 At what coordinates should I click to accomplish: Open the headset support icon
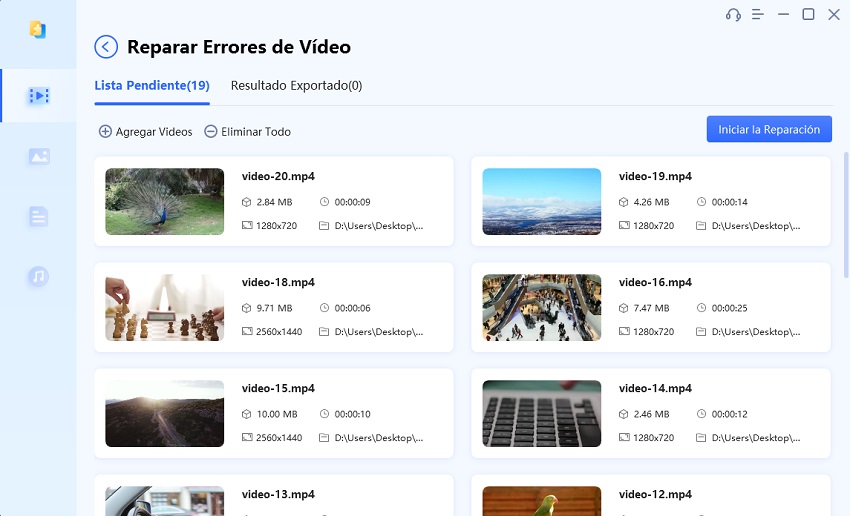click(x=733, y=15)
